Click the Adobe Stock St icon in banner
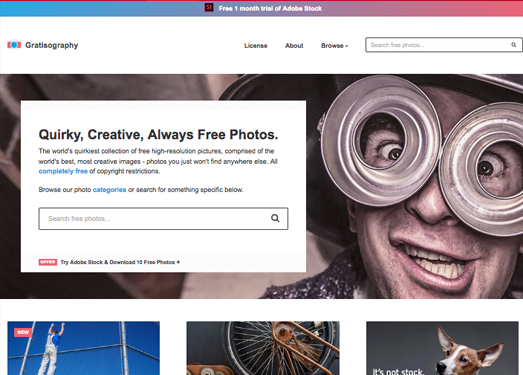This screenshot has width=523, height=375. (209, 7)
